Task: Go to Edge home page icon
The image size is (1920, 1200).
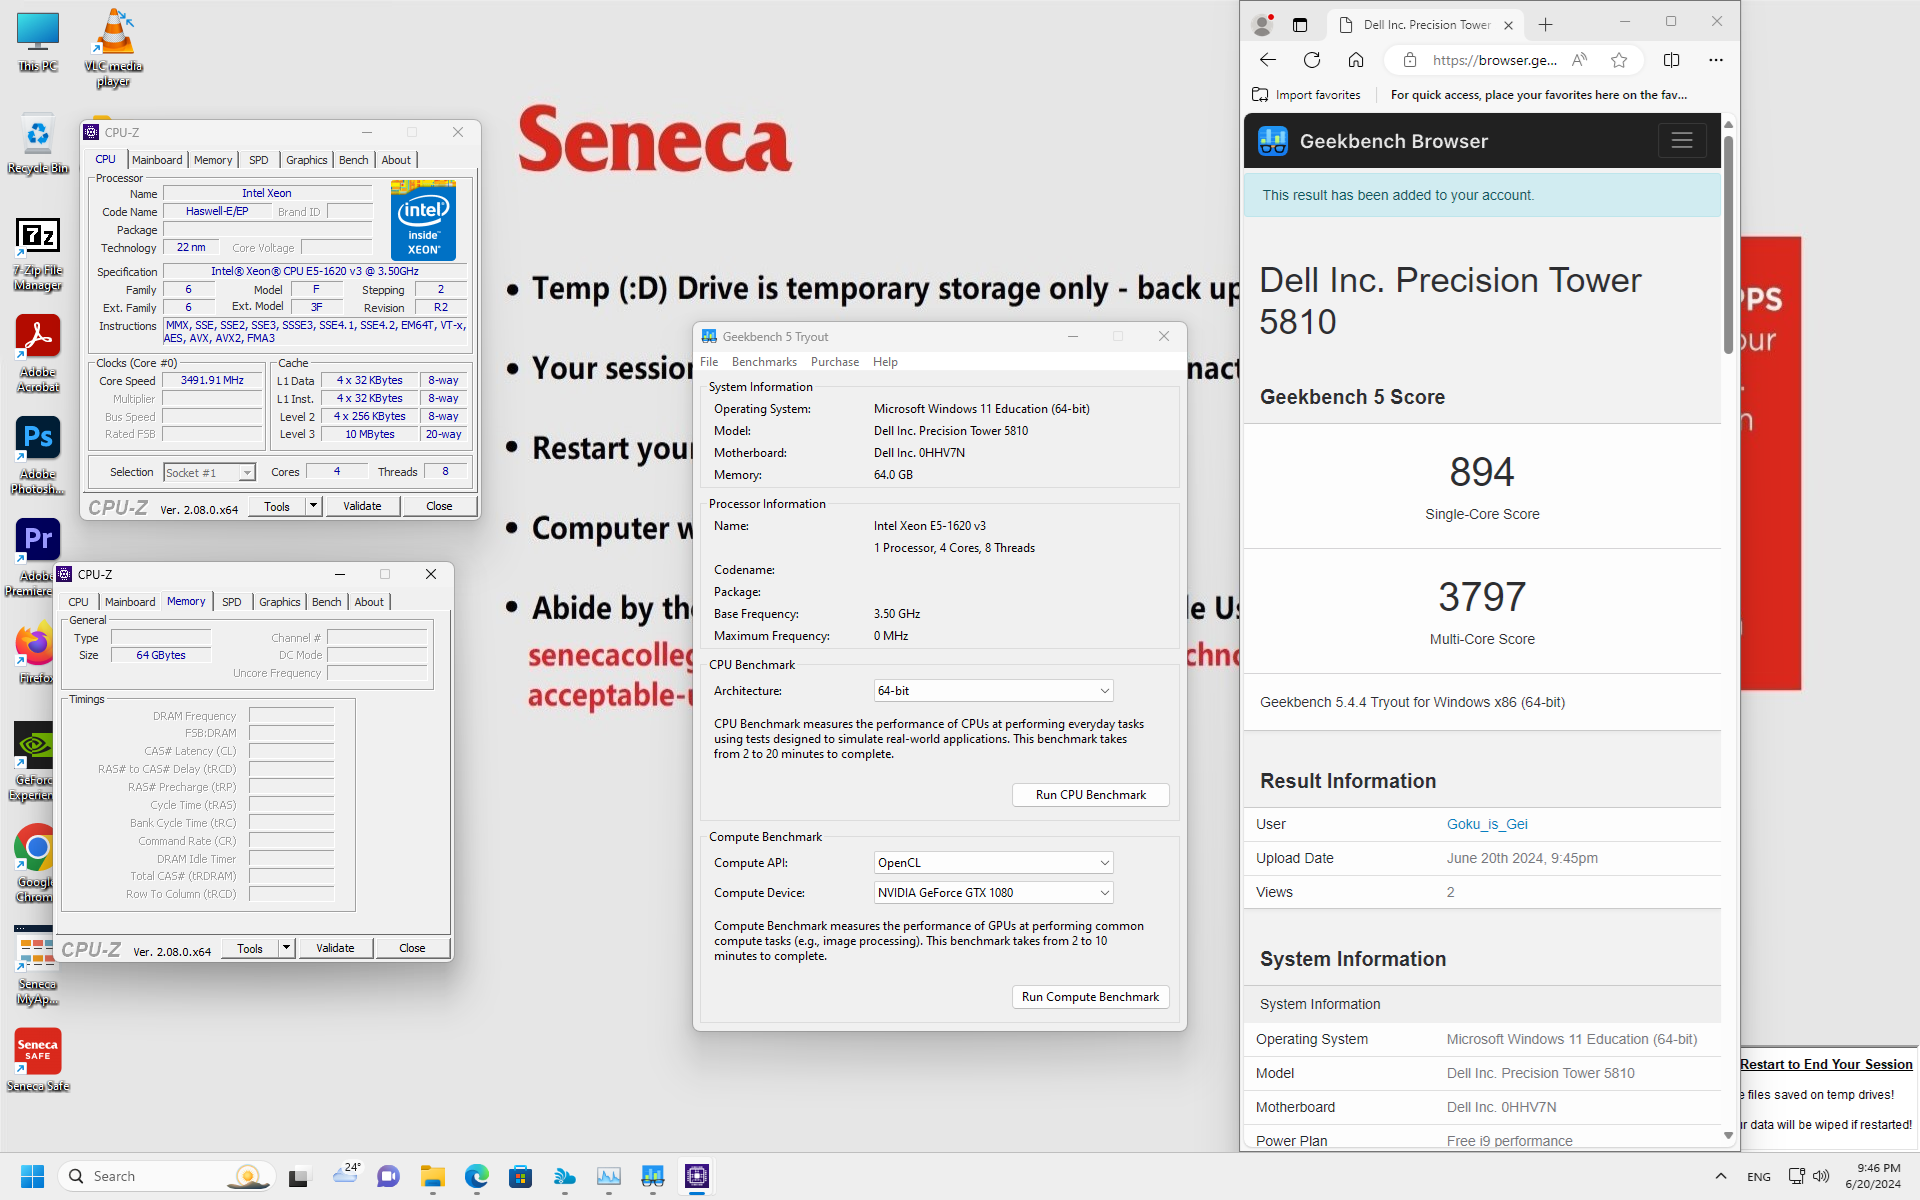Action: click(x=1356, y=60)
